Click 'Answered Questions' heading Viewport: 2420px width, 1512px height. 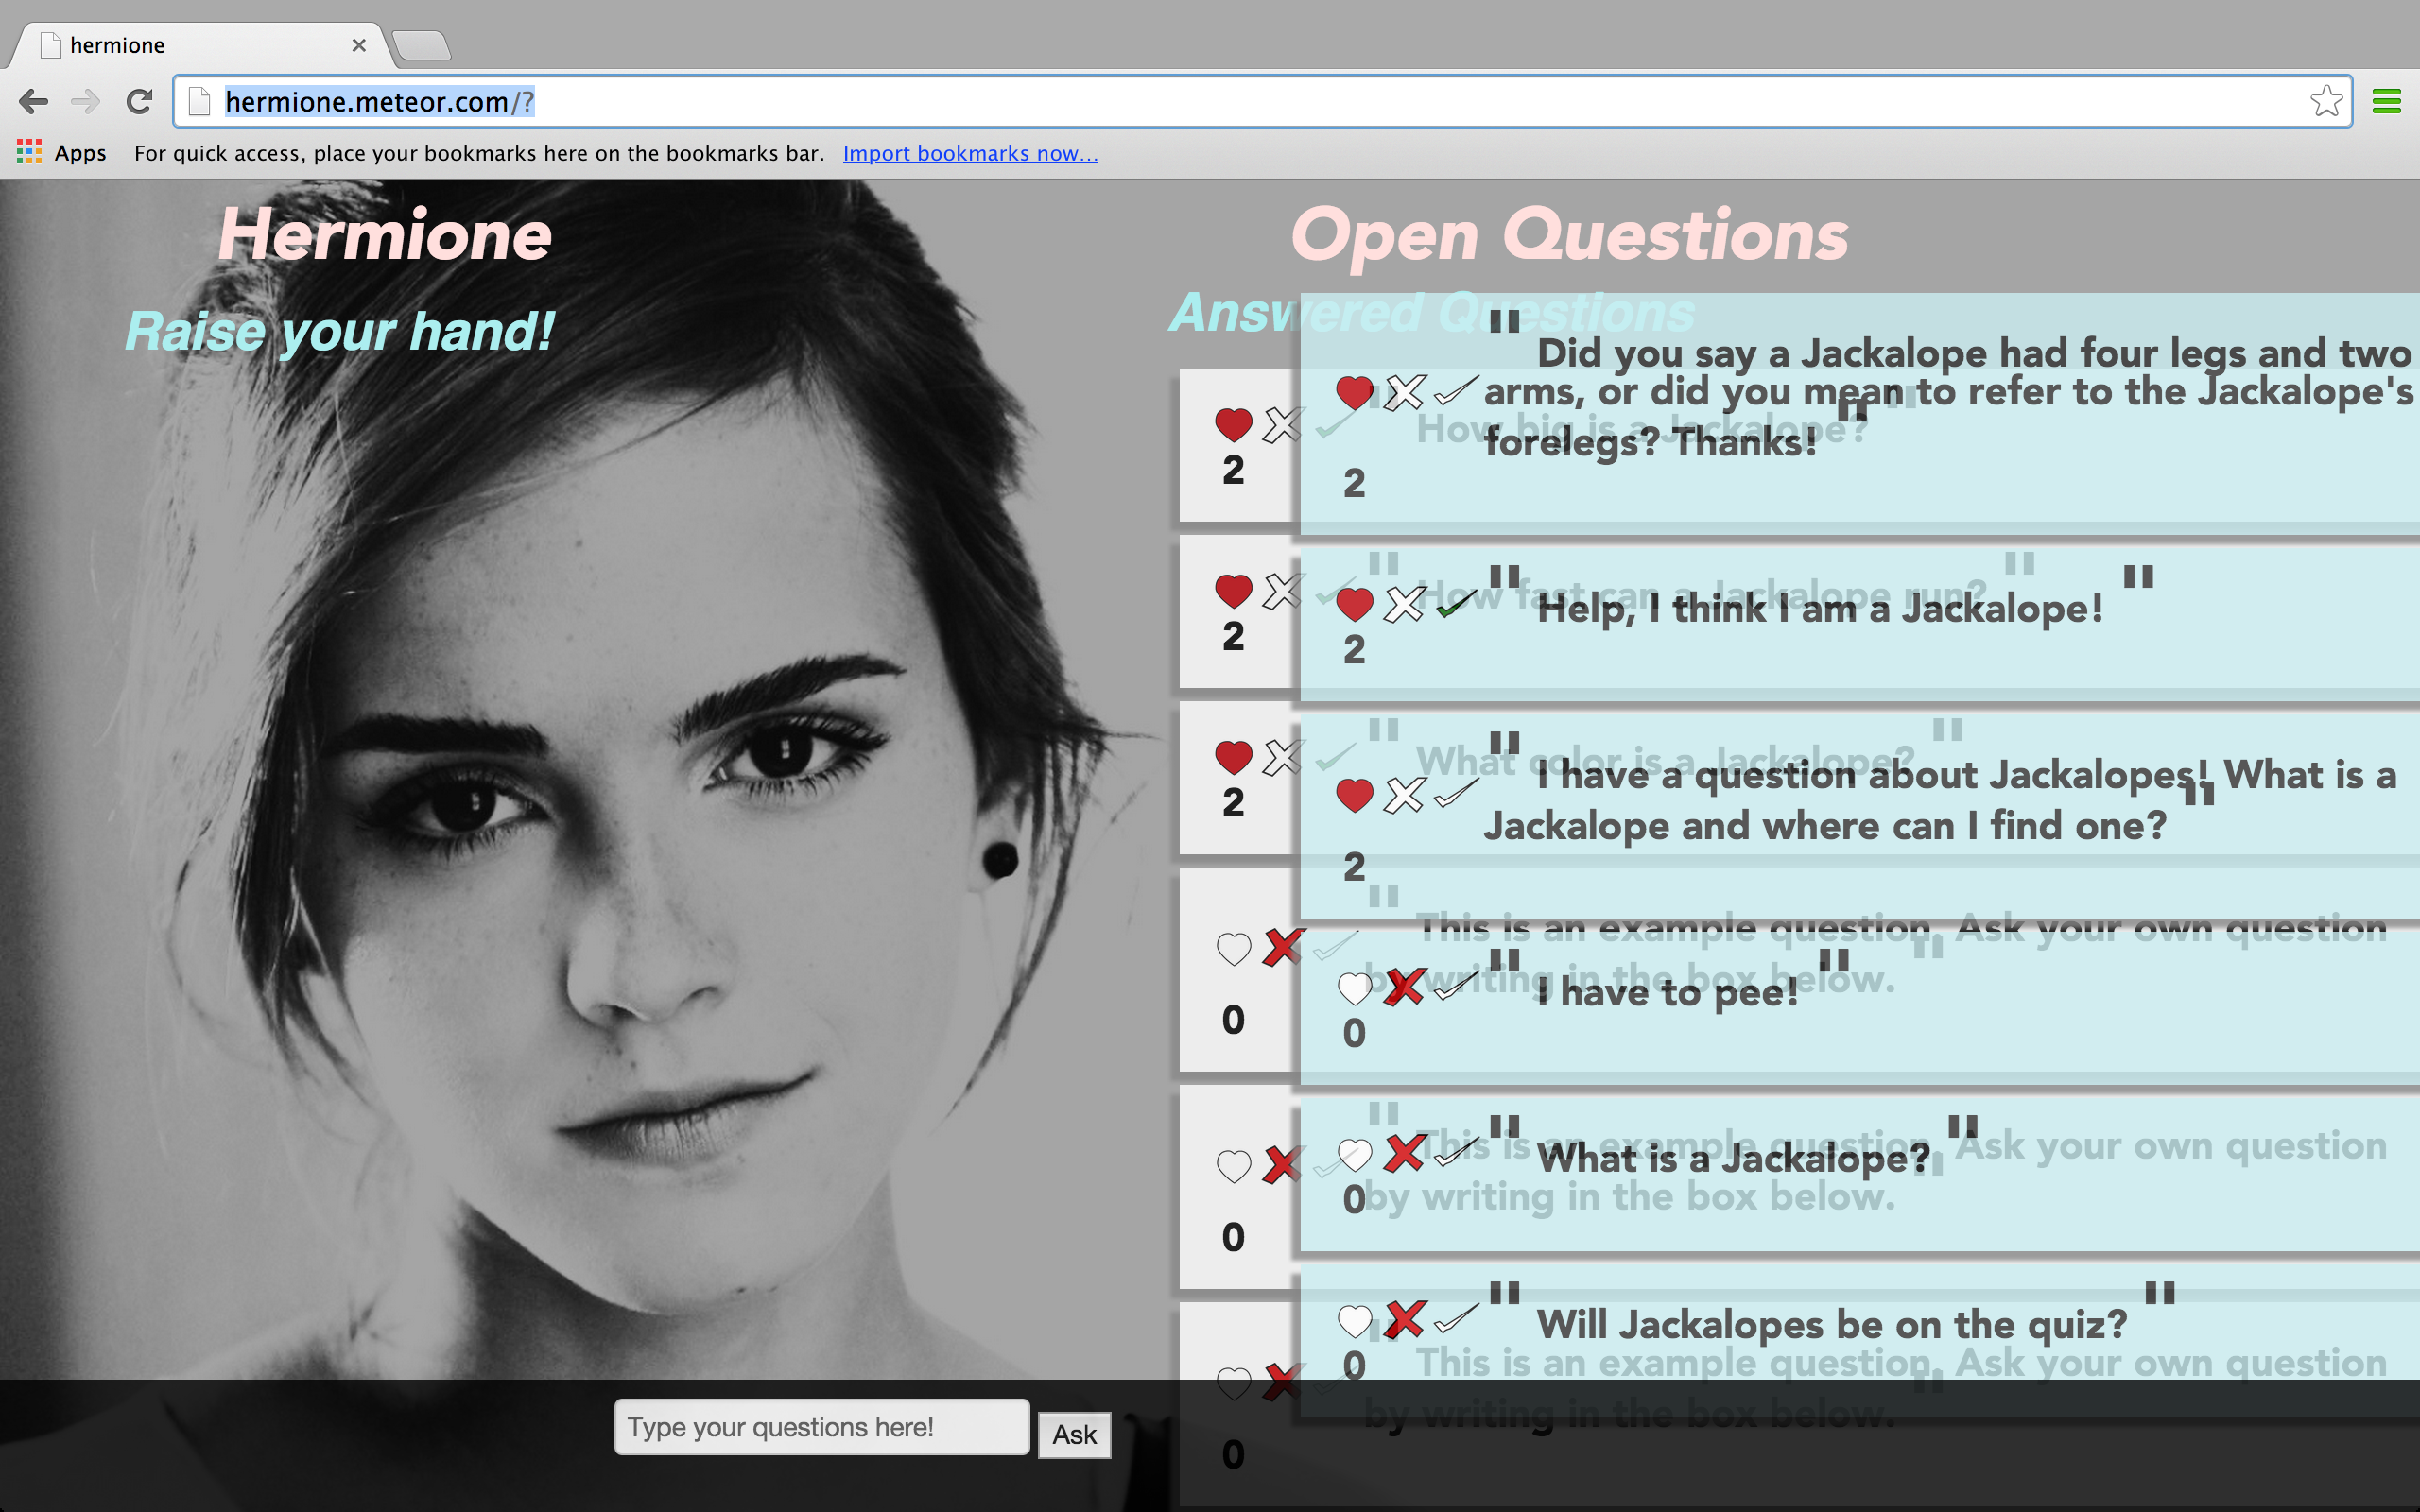pos(1235,312)
